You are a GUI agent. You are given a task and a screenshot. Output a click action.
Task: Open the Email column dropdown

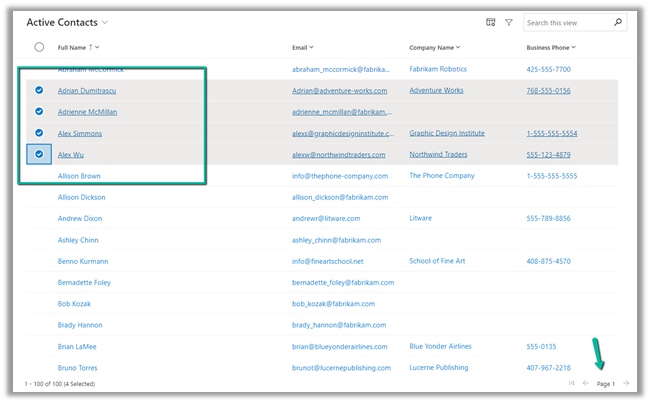pos(311,47)
